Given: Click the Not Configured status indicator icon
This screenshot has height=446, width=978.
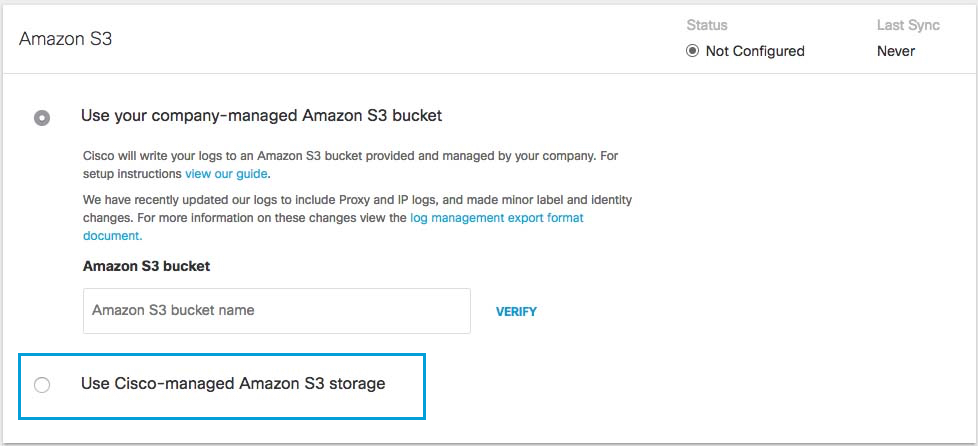Looking at the screenshot, I should (x=692, y=51).
